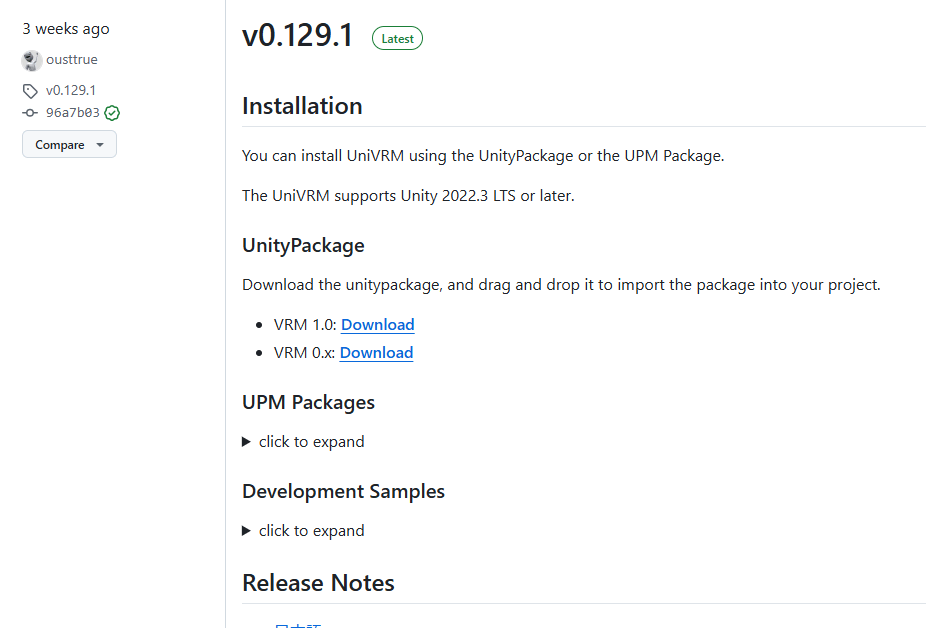The width and height of the screenshot is (926, 628).
Task: Open the v0.129.1 tag link in sidebar
Action: pos(71,90)
